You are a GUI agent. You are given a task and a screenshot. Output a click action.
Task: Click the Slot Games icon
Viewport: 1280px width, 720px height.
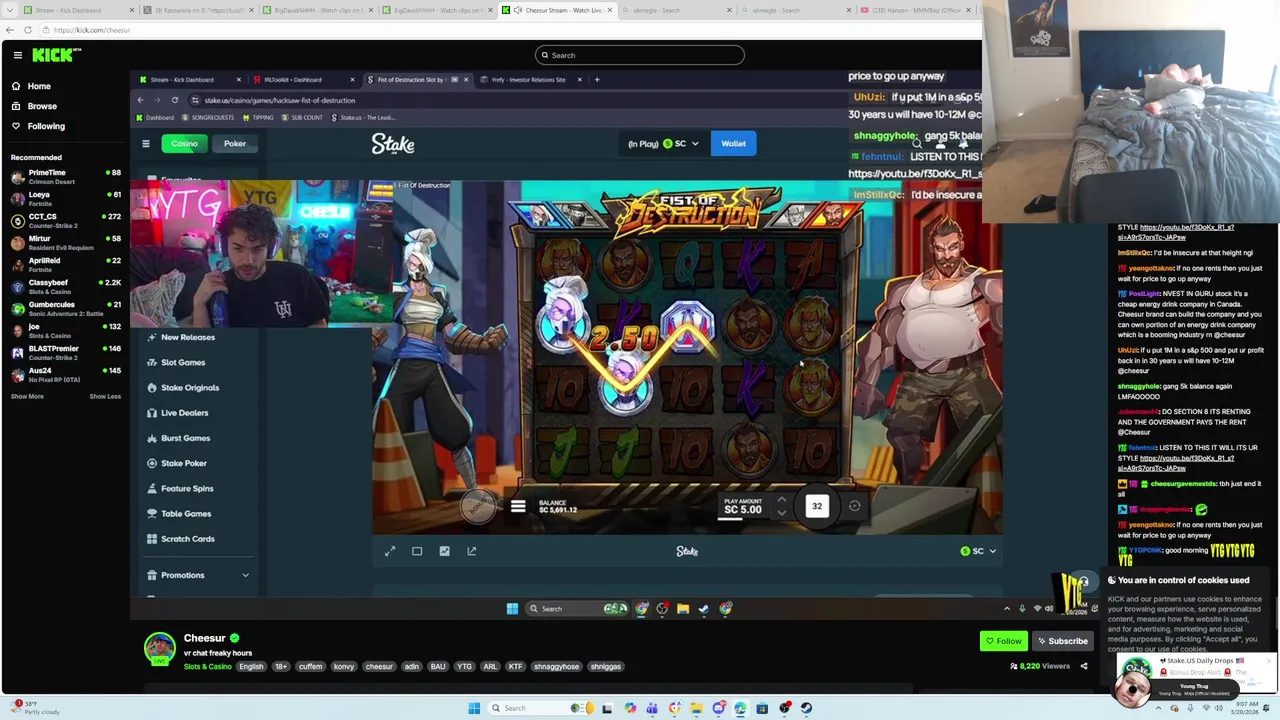[152, 362]
